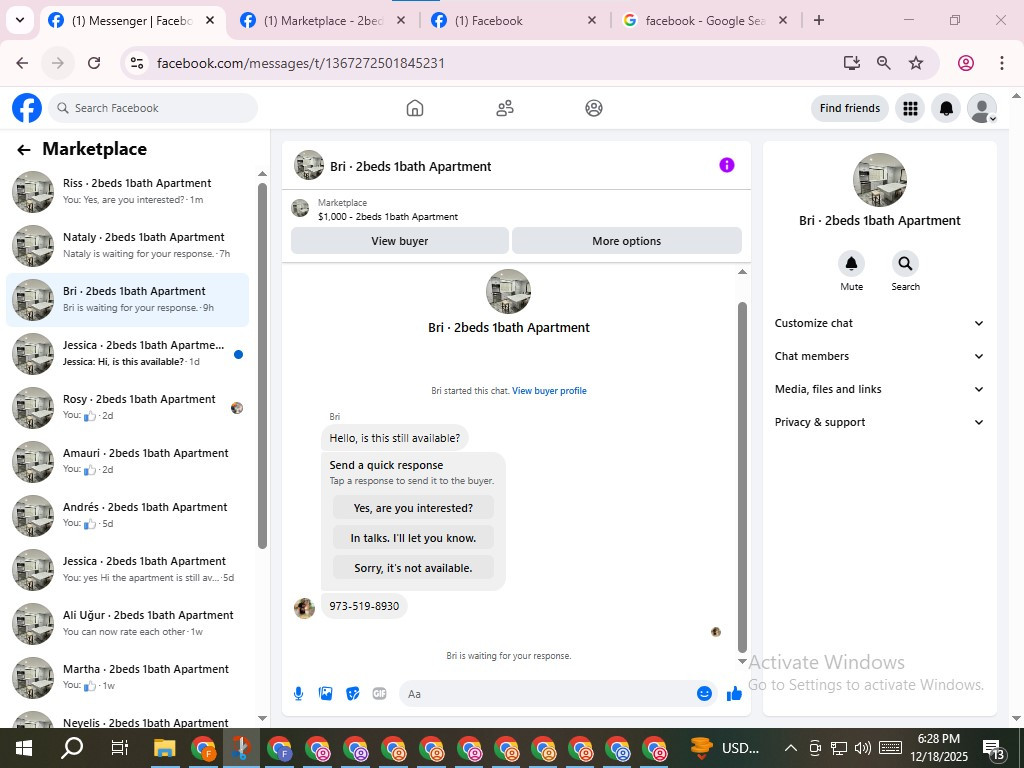
Task: Expand Media, files and links section
Action: (879, 389)
